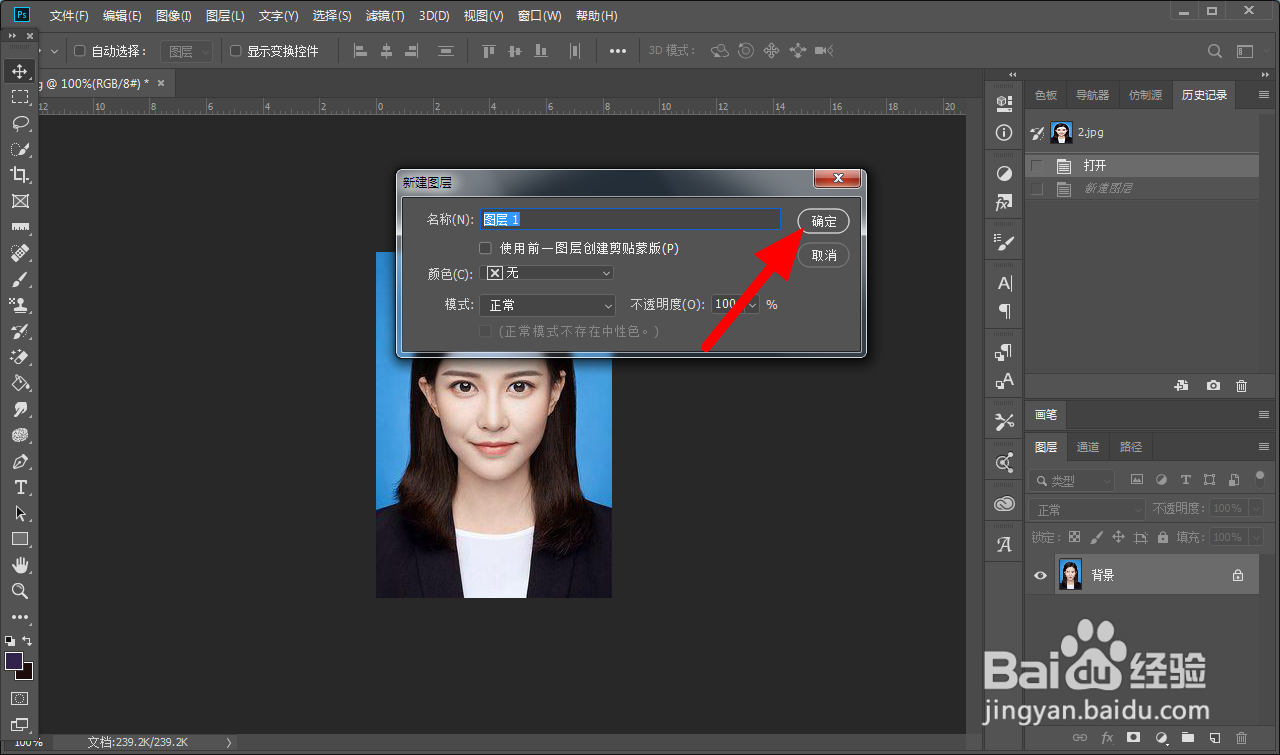Open the Info panel icon

click(x=1004, y=133)
